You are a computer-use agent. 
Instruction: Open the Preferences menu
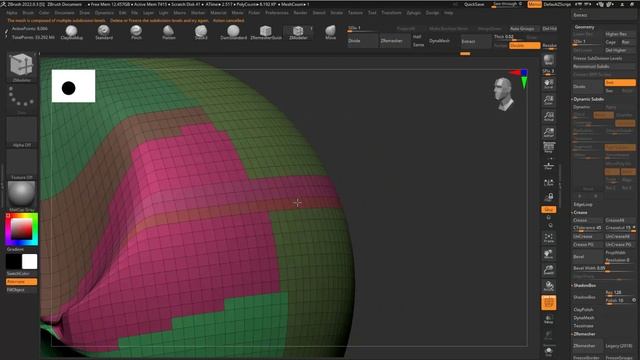[x=277, y=13]
